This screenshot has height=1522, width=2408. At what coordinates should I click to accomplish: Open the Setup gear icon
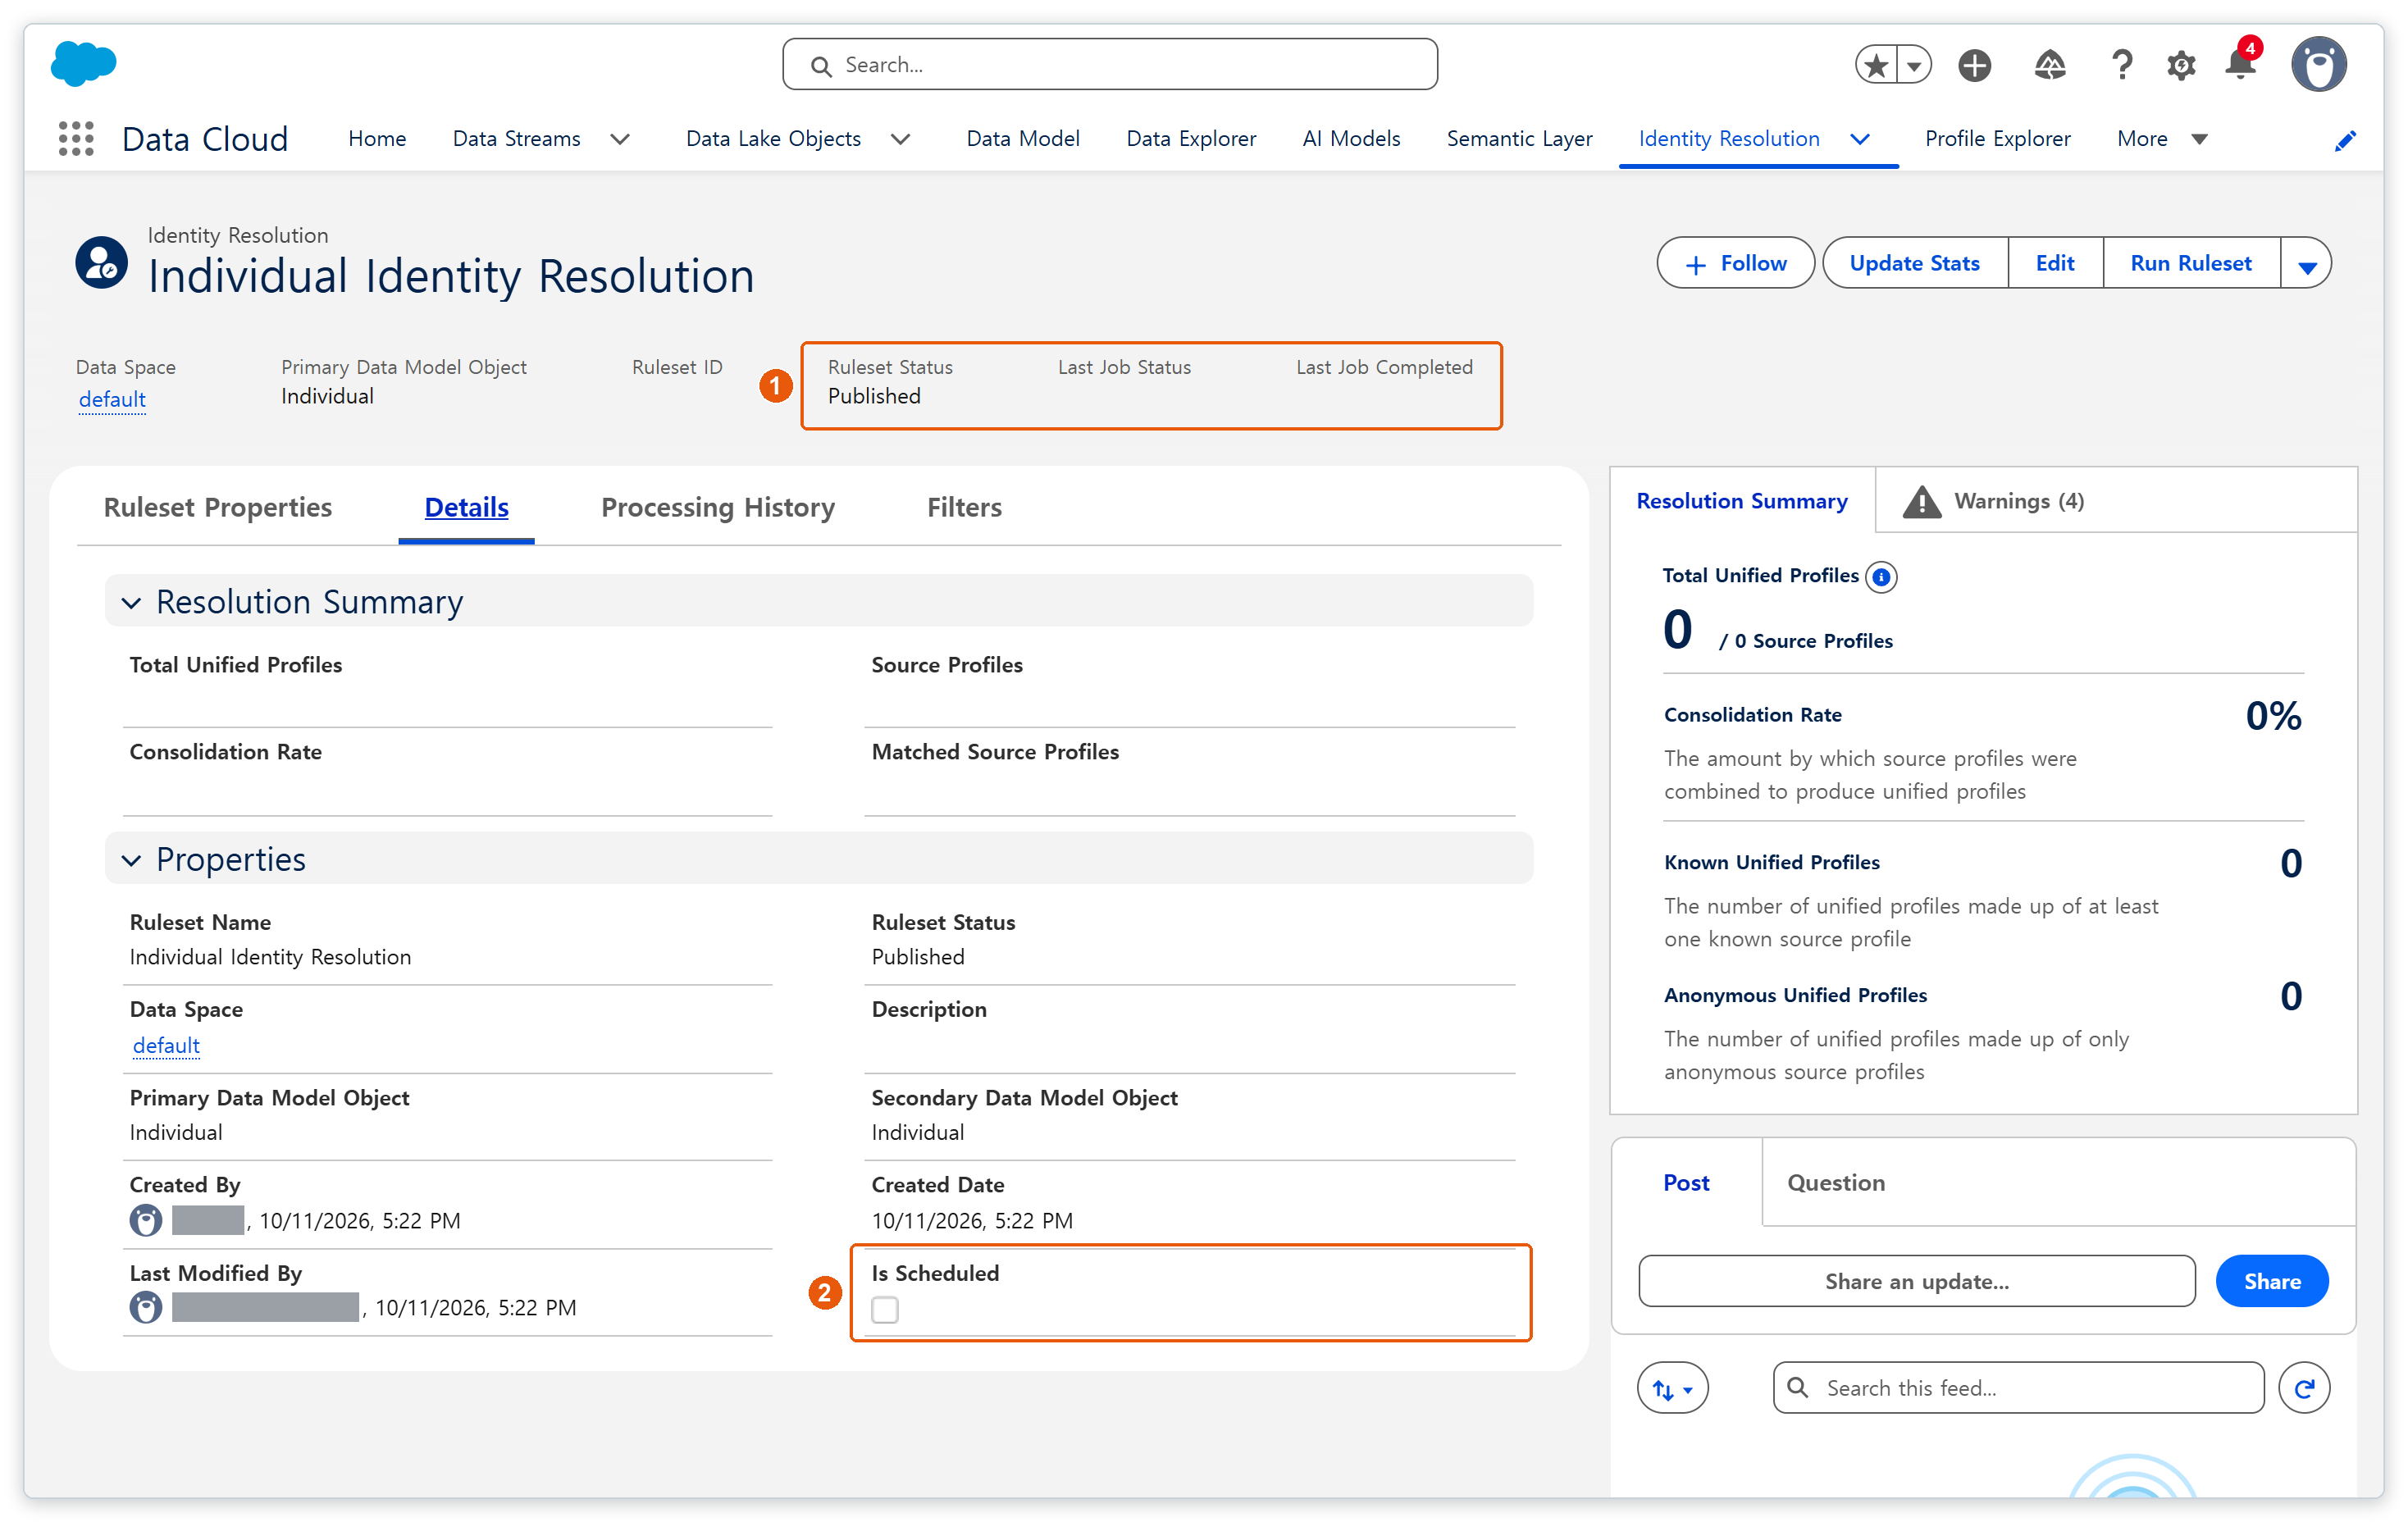coord(2181,66)
